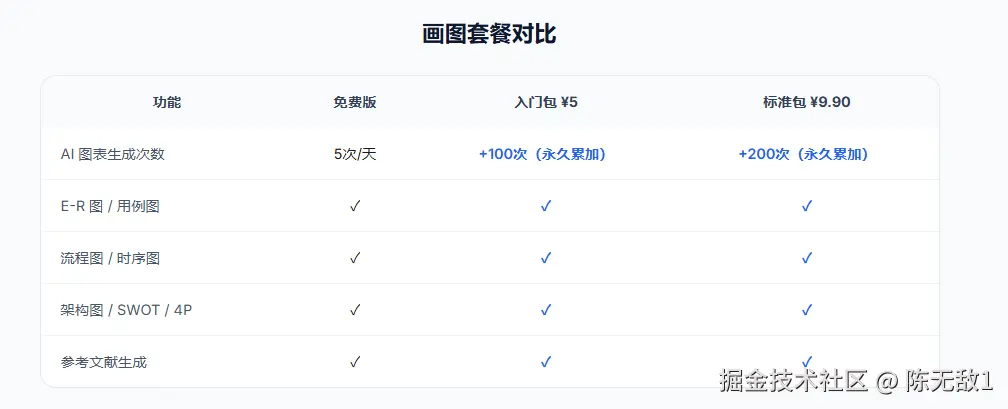Click the free version E-R 图 checkmark
The image size is (1008, 409).
coord(355,206)
